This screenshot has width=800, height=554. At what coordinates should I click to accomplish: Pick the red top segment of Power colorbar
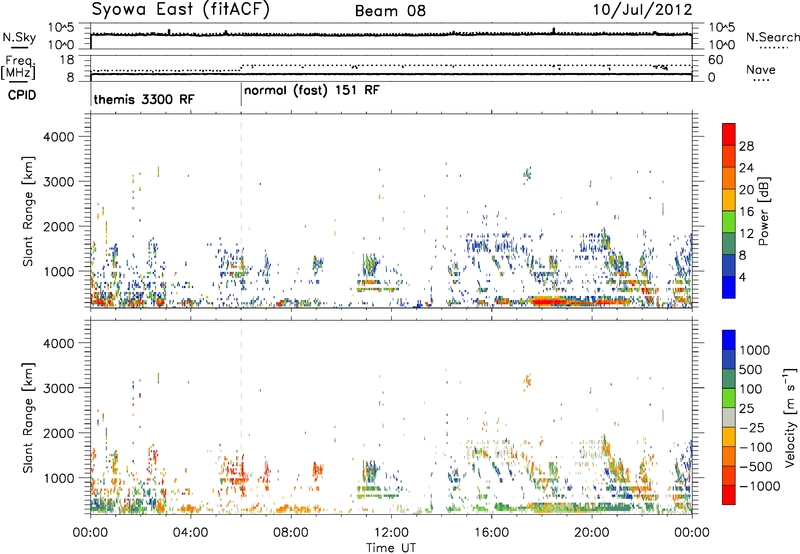click(729, 134)
